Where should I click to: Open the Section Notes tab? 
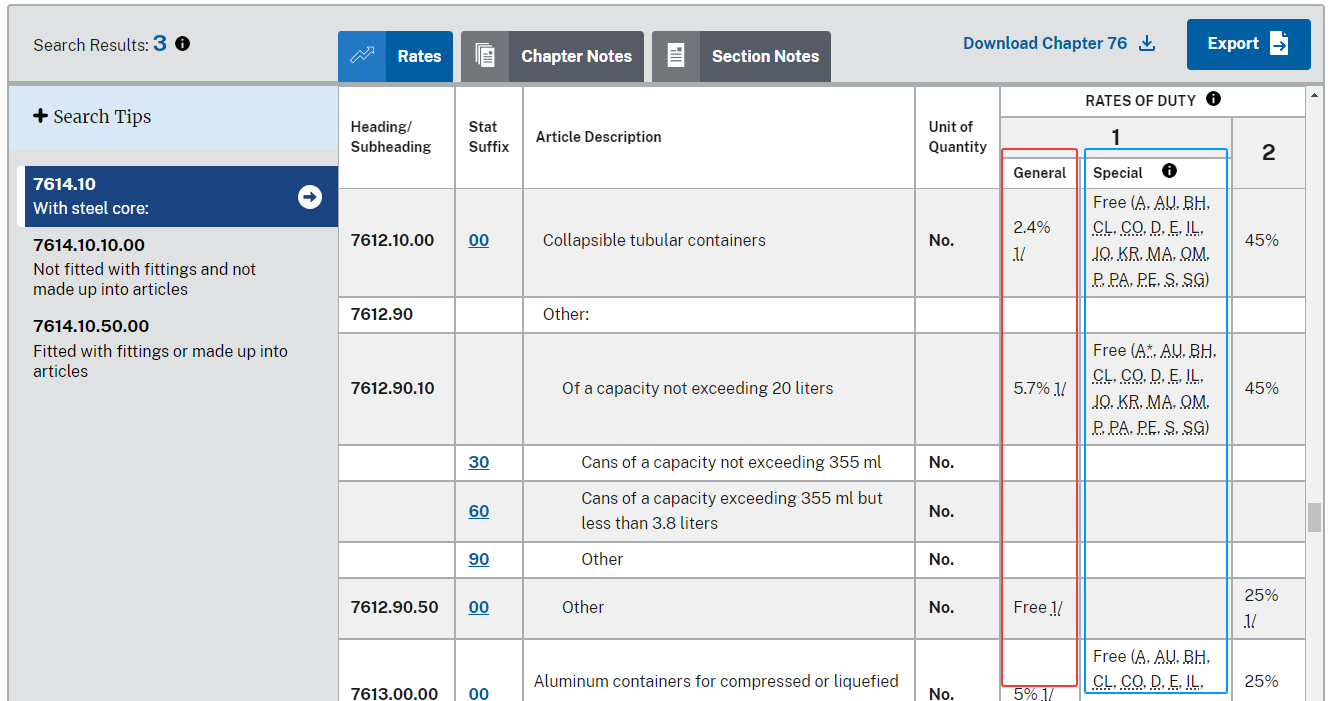click(x=764, y=56)
